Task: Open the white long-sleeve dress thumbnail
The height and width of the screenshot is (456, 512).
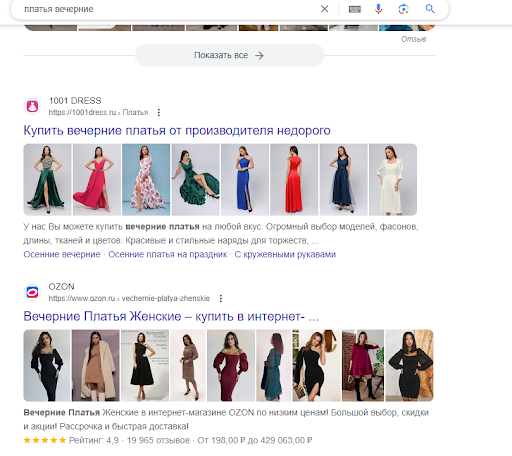Action: click(393, 180)
